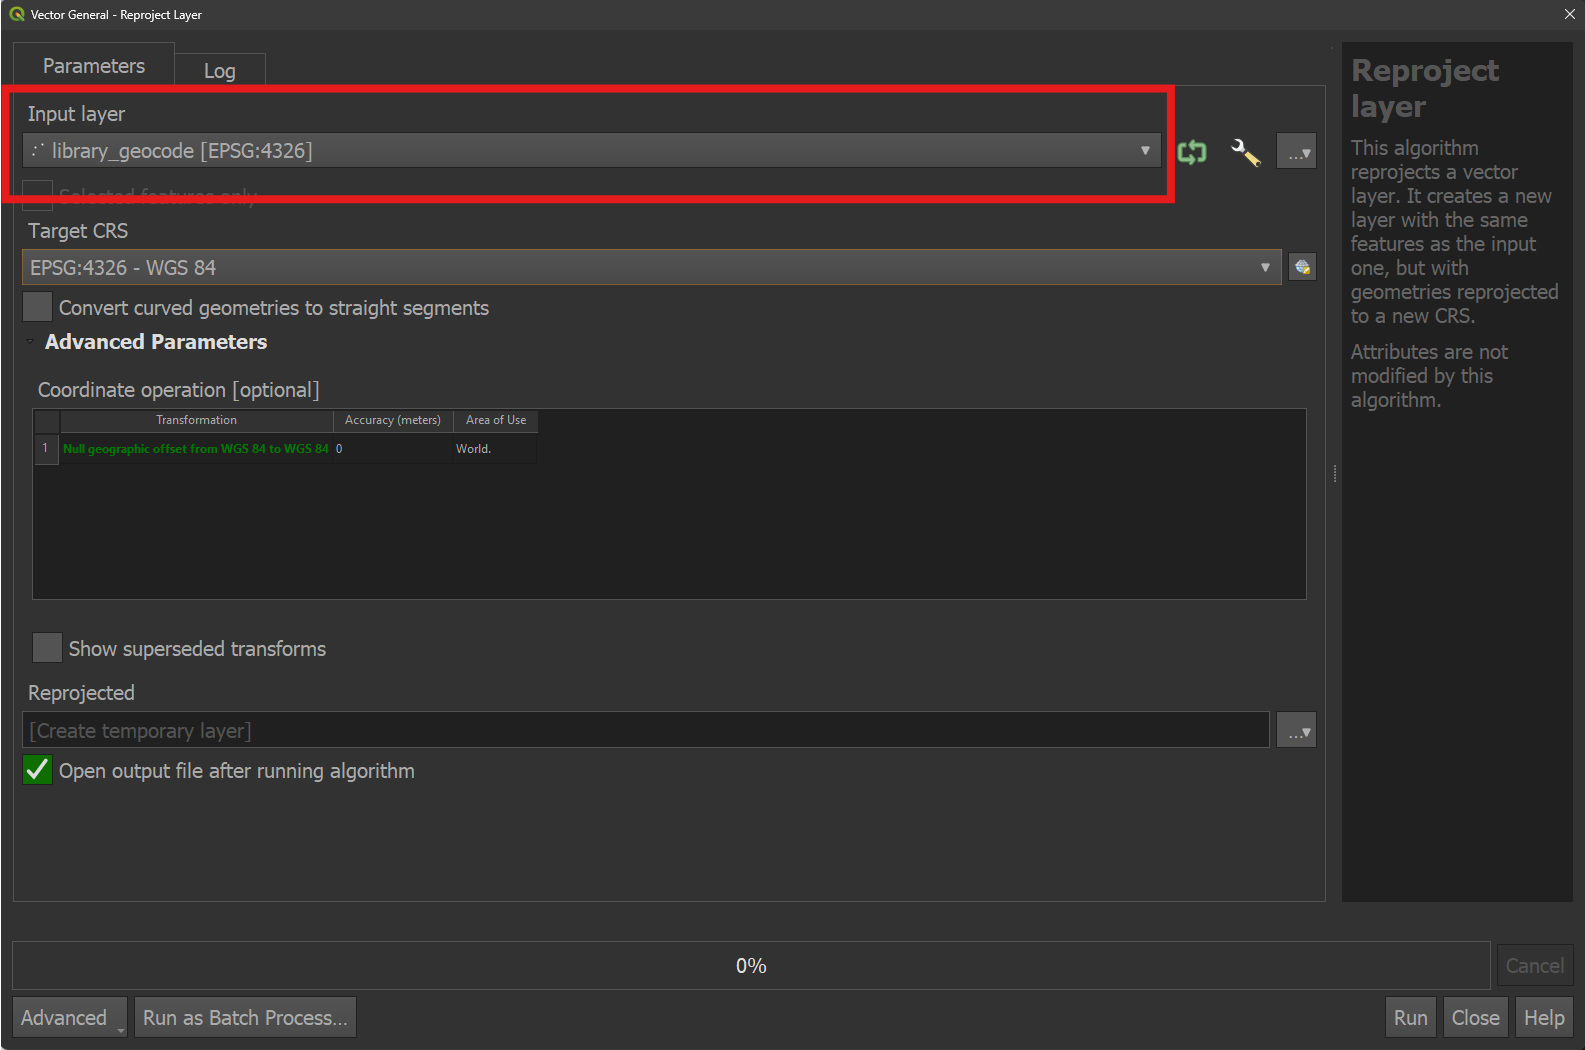Click the Transformation column header
This screenshot has width=1585, height=1050.
tap(196, 420)
